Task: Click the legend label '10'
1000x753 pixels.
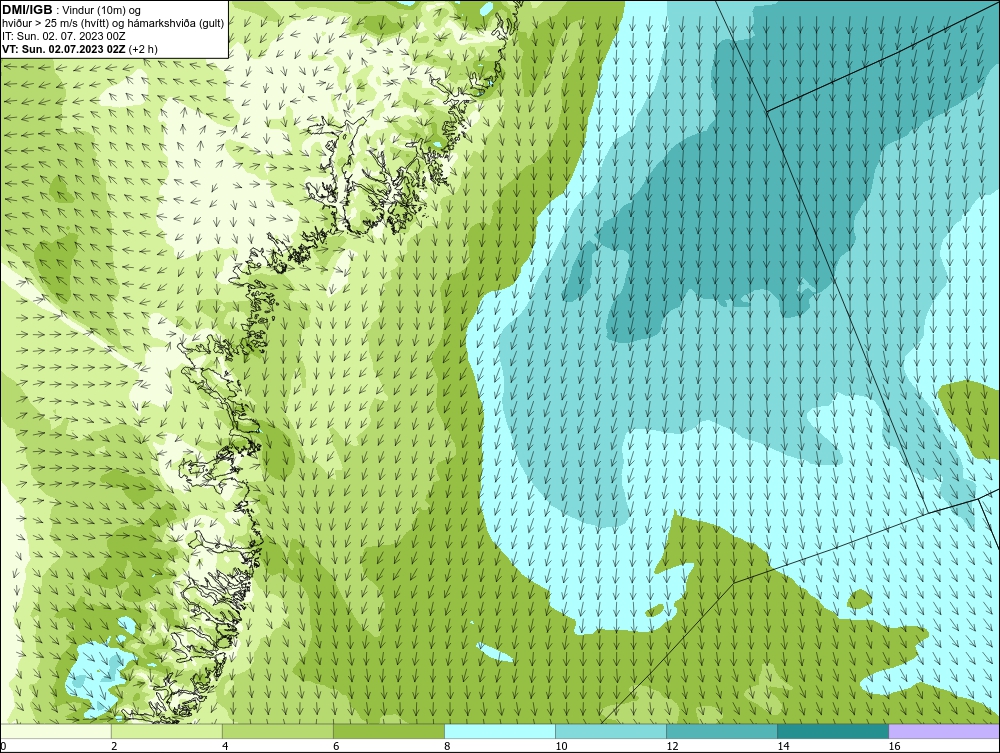Action: tap(561, 746)
